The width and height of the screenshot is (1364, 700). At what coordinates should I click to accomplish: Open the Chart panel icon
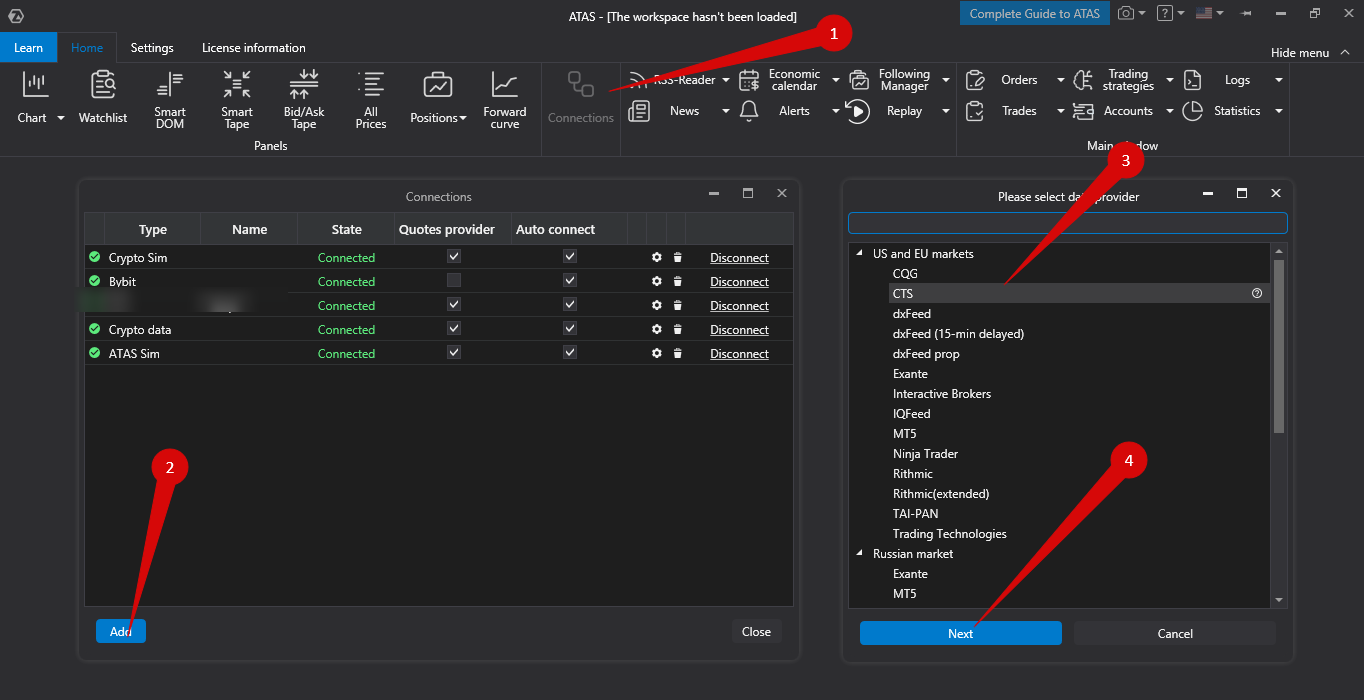click(x=36, y=85)
